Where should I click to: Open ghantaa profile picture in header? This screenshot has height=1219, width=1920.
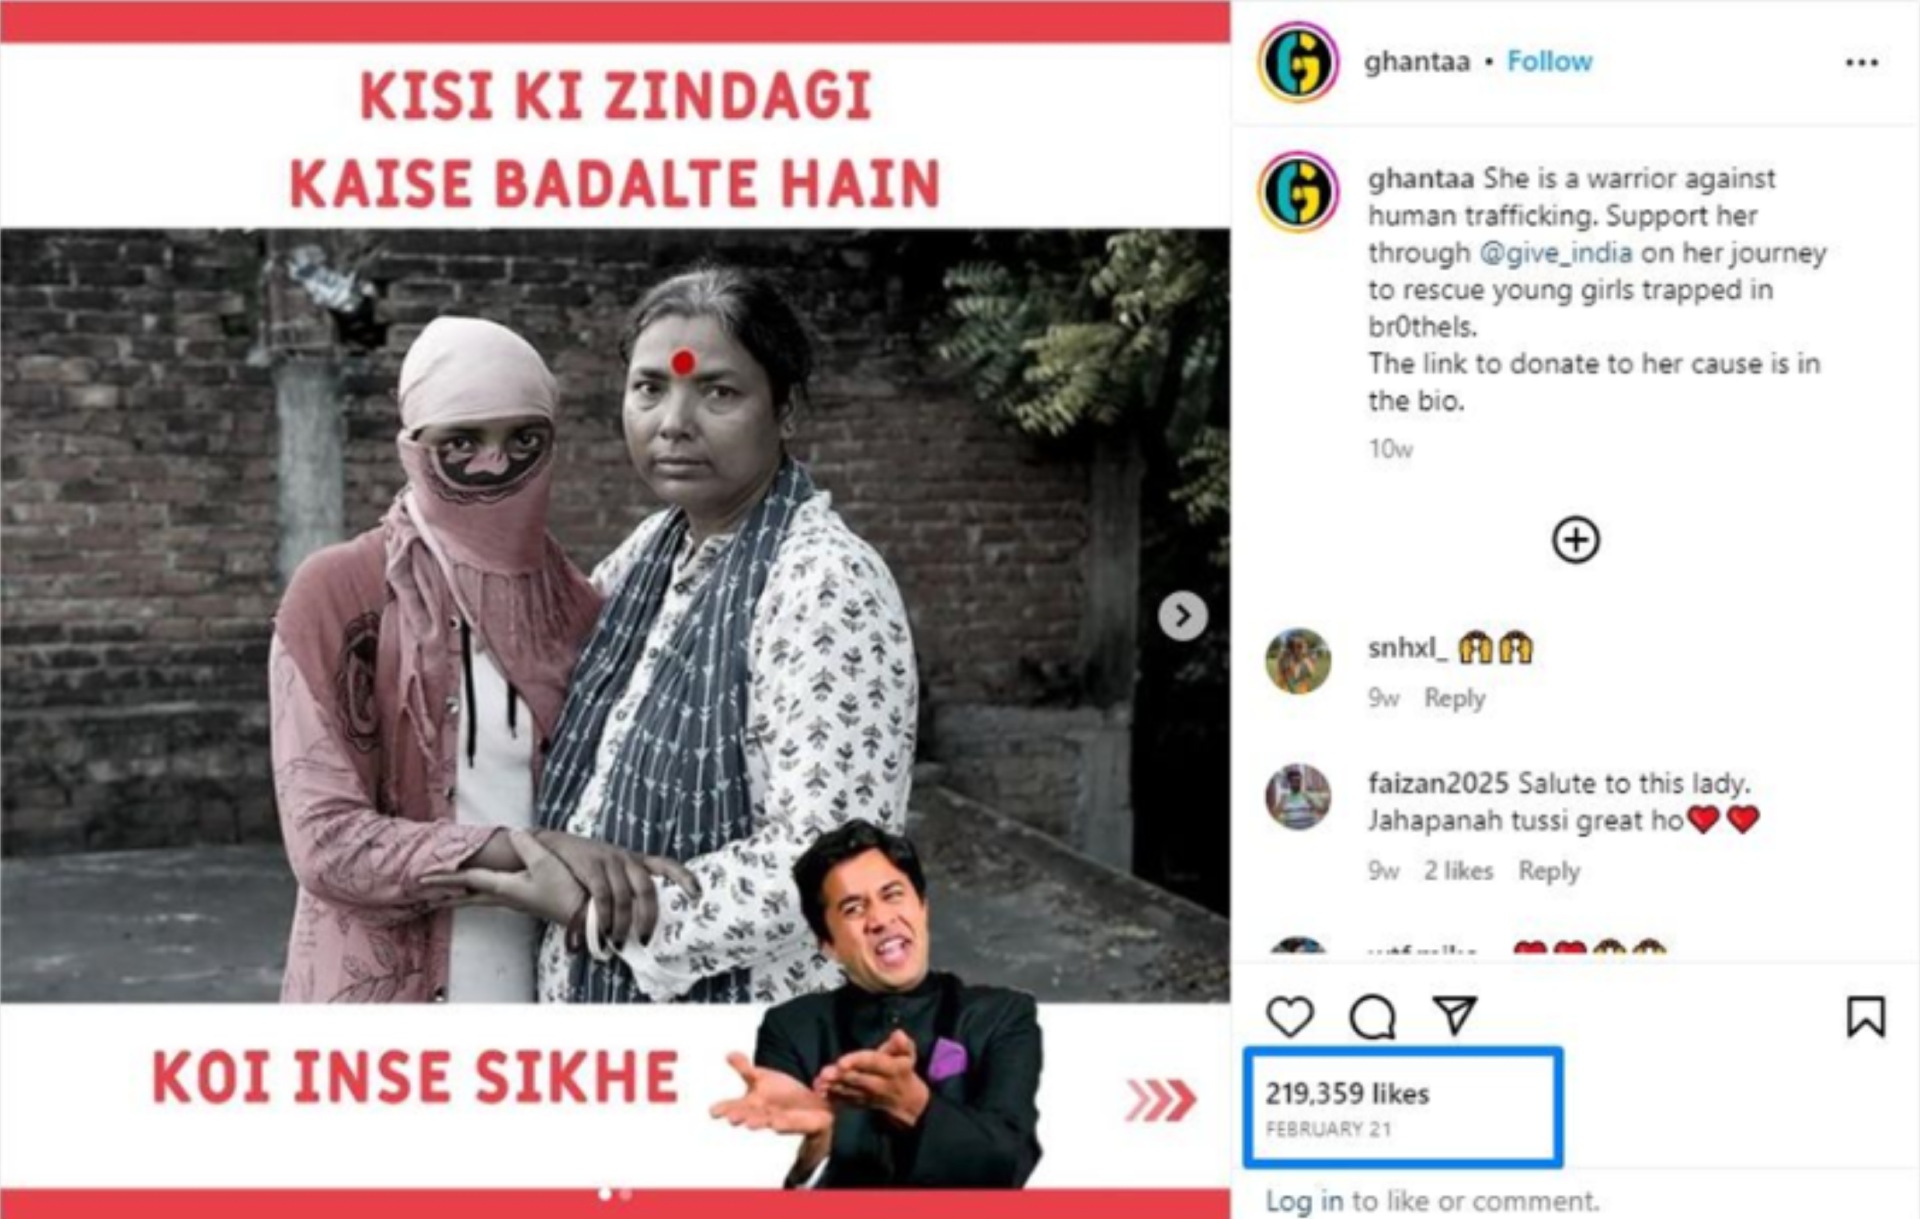click(1298, 62)
